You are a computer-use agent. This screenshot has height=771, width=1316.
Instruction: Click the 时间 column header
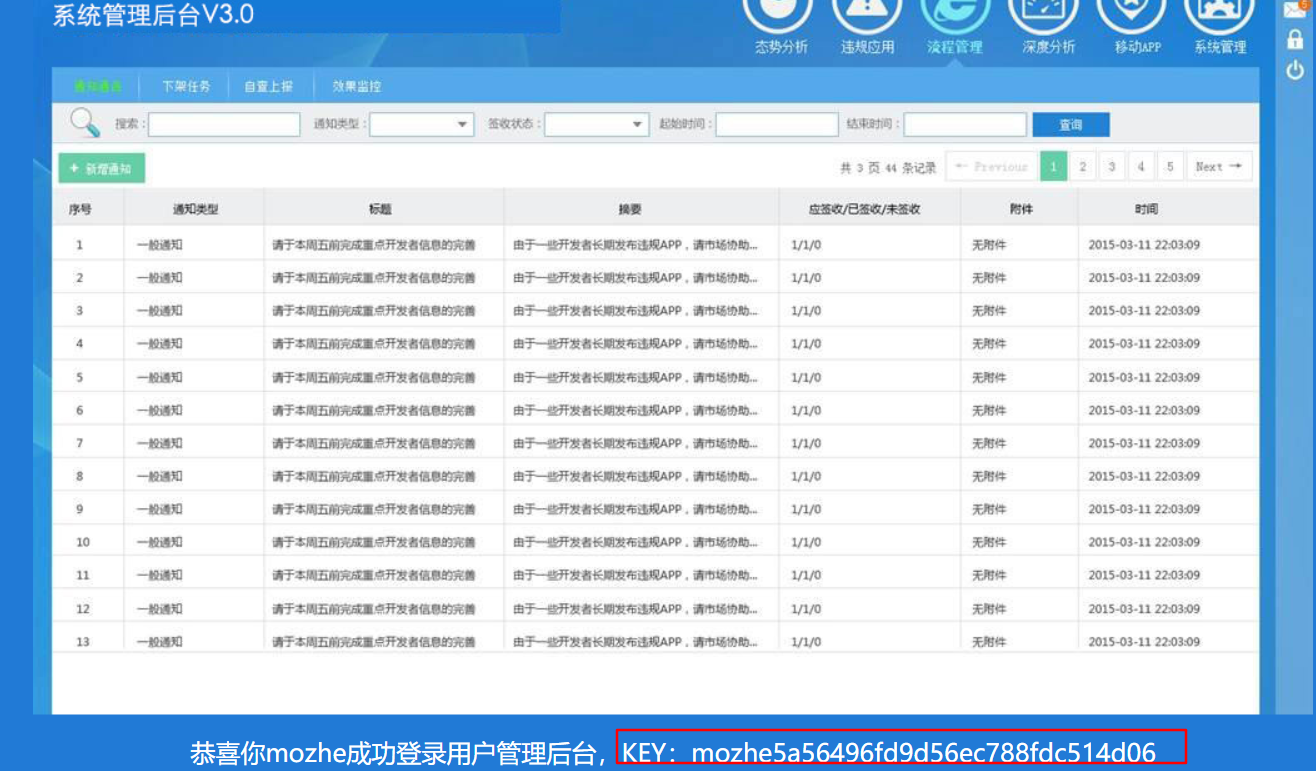(1146, 210)
